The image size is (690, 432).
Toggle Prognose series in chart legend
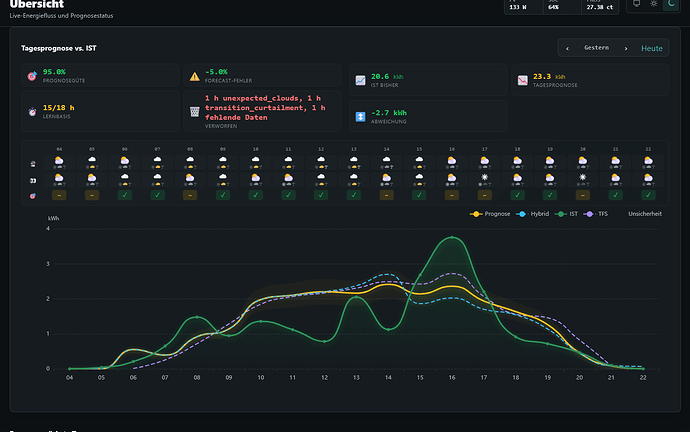(x=490, y=214)
